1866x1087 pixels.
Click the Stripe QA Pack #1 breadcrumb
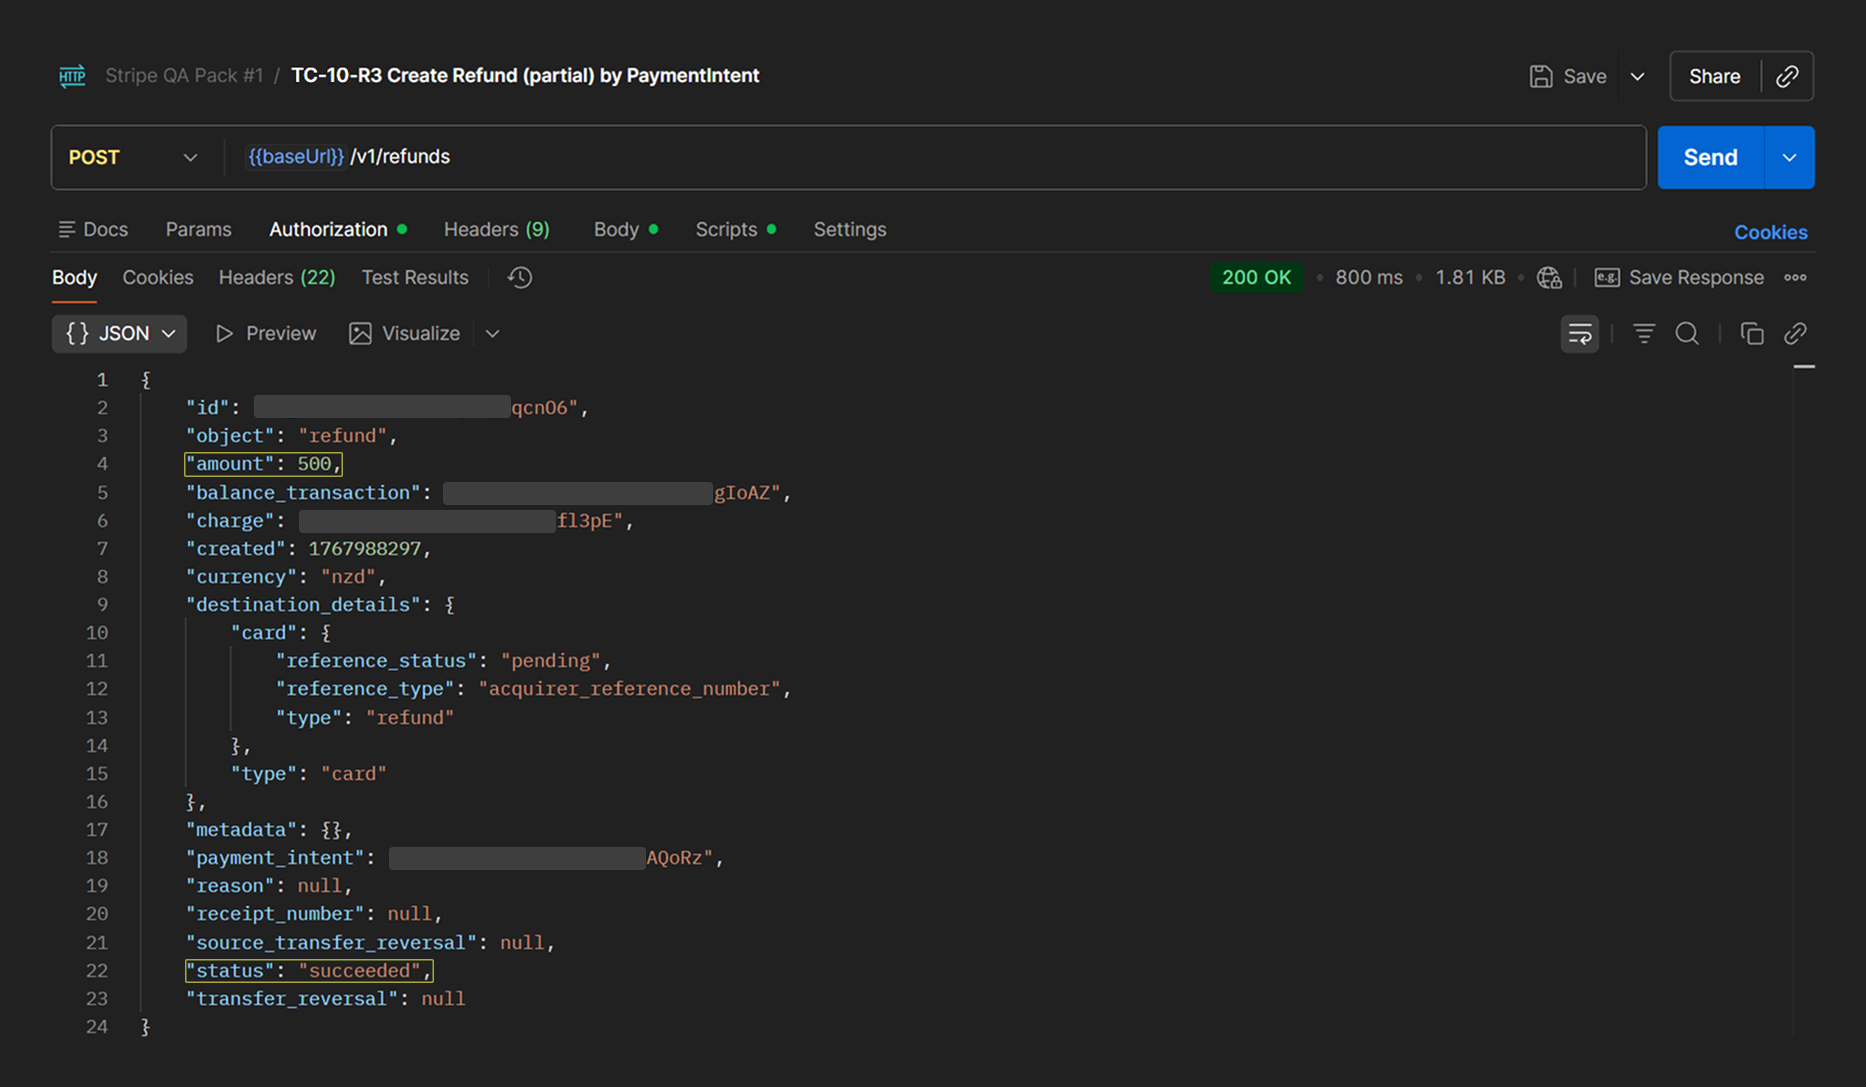point(184,76)
